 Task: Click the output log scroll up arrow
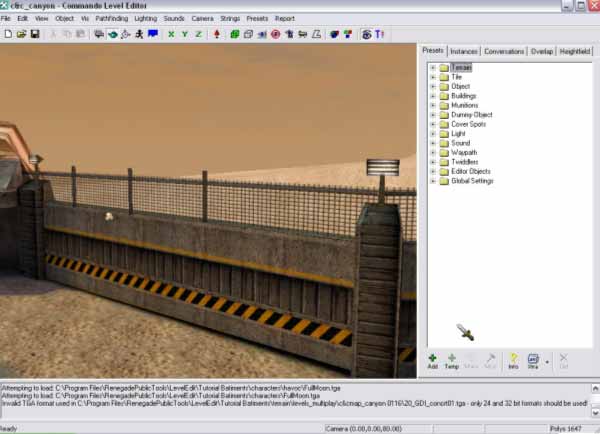pos(595,389)
